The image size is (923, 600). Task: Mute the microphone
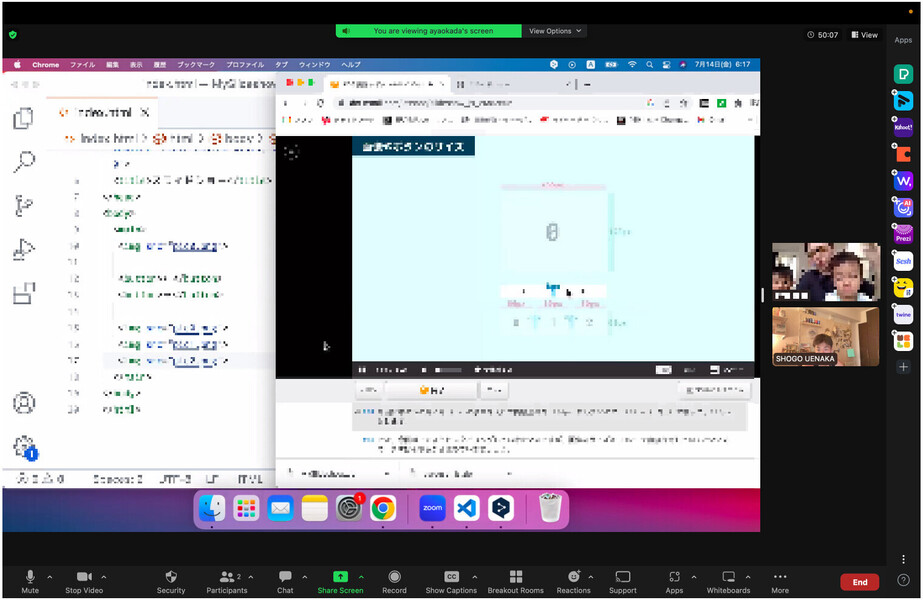coord(30,577)
